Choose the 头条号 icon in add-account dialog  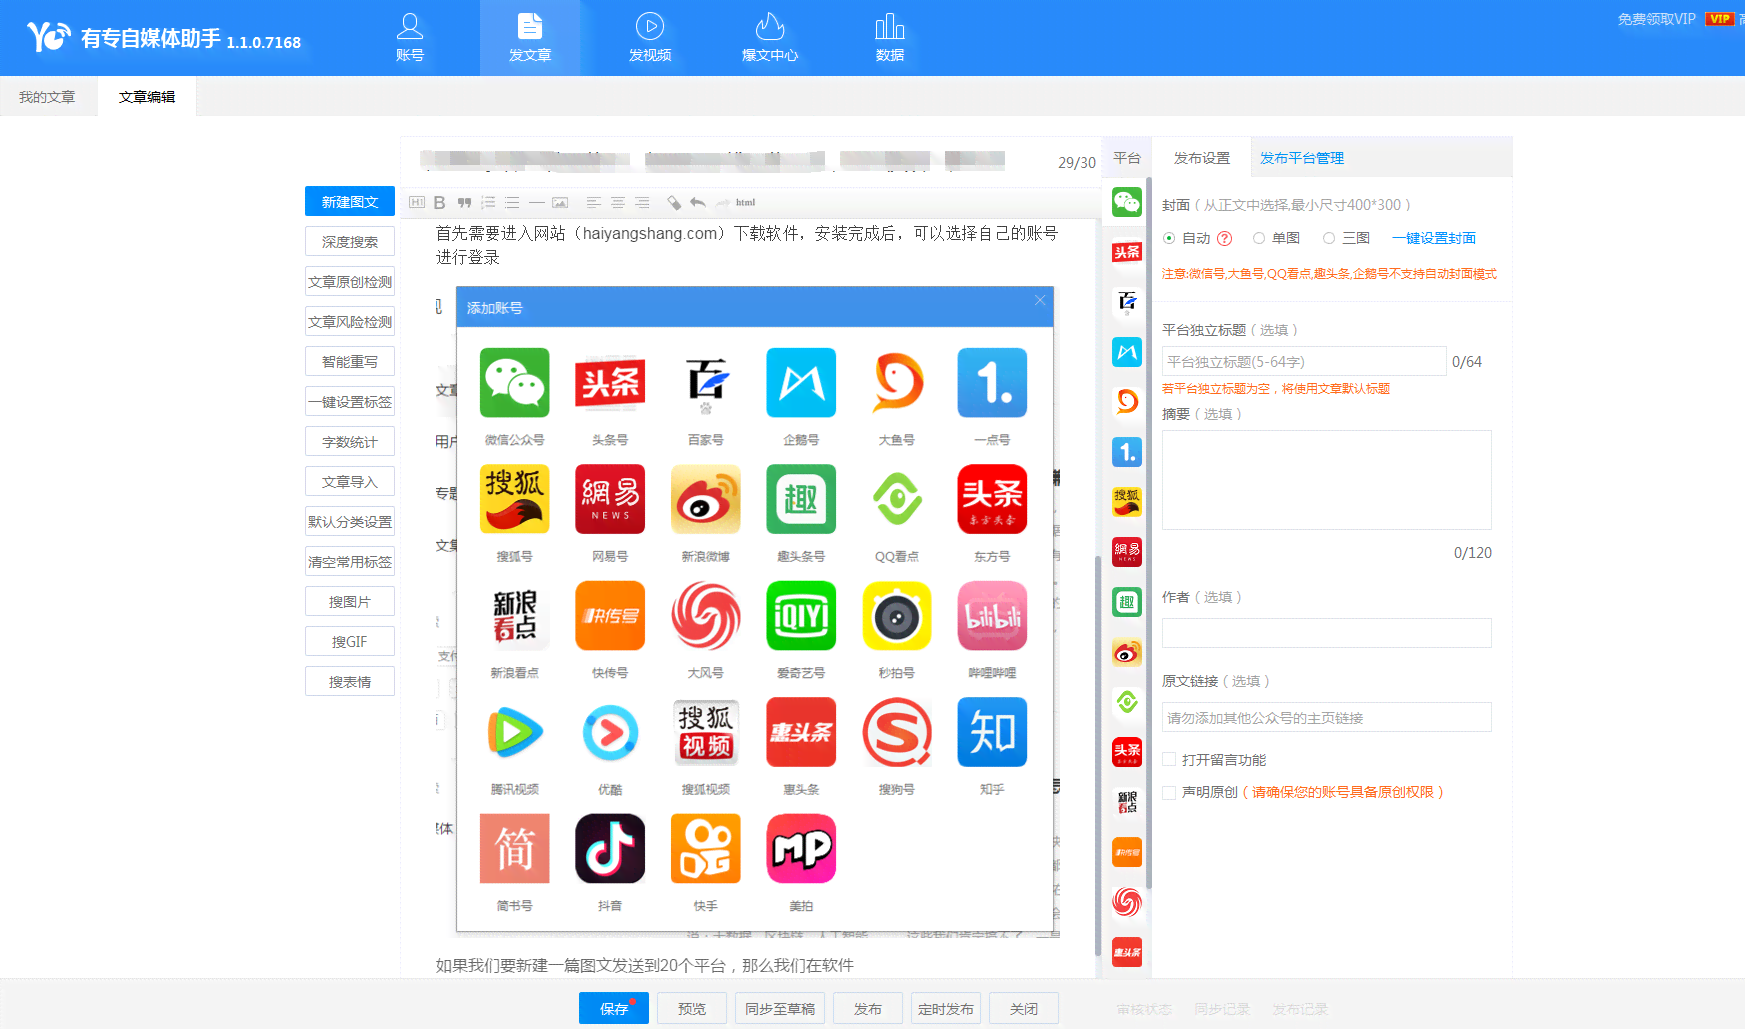click(x=610, y=382)
